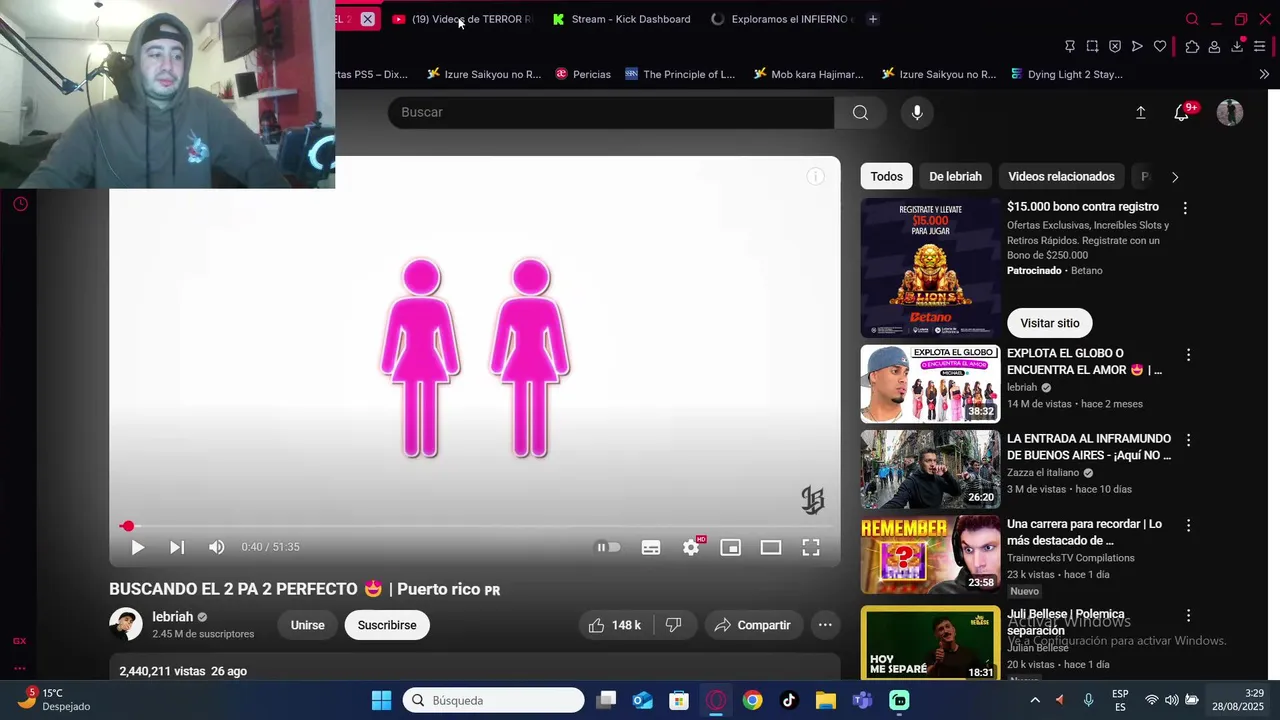The width and height of the screenshot is (1280, 720).
Task: Open the upload video icon
Action: click(x=1140, y=113)
